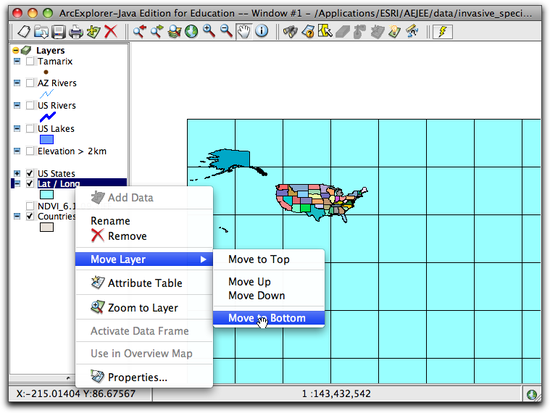Click the Zoom to Full Extent globe
The image size is (550, 413).
coord(192,31)
